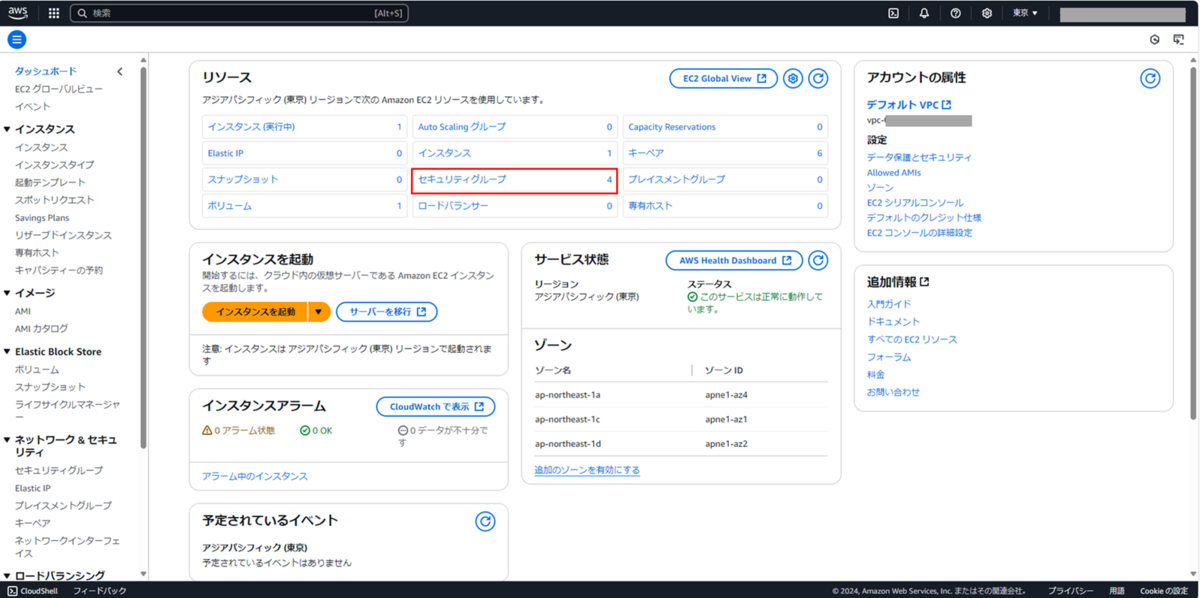The height and width of the screenshot is (598, 1200).
Task: Click the サーバーを移行 button
Action: coord(387,312)
